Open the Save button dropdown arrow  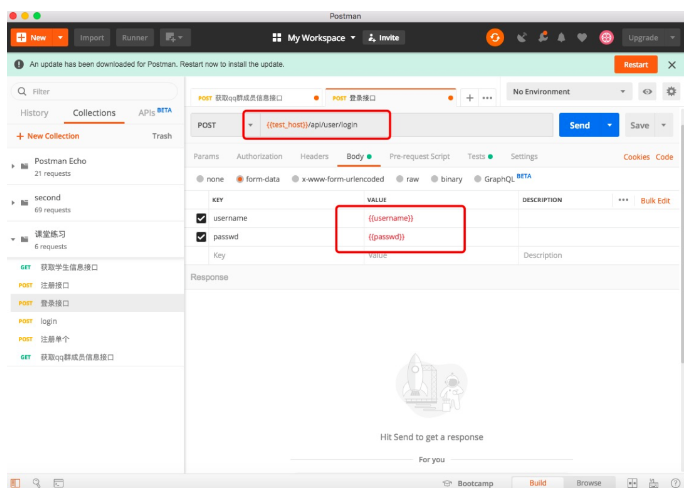tap(664, 125)
